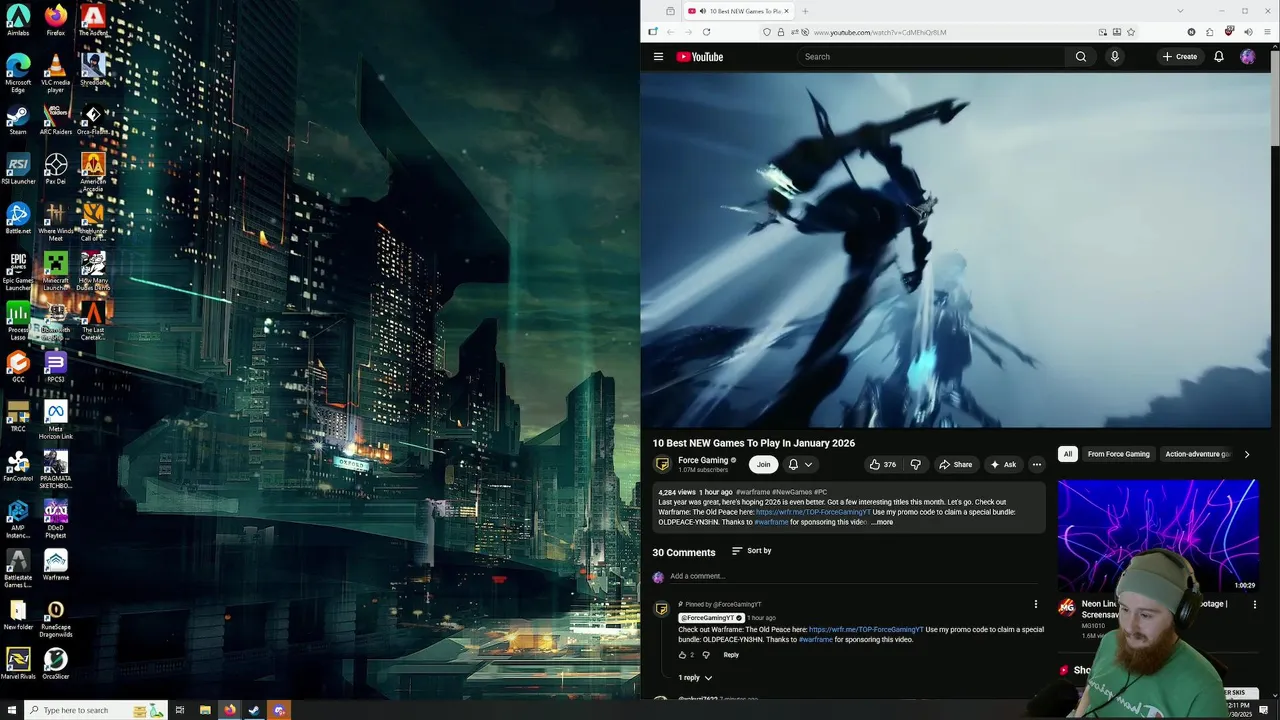Open the Firefox list all tabs chevron
The image size is (1280, 720).
coord(1180,11)
